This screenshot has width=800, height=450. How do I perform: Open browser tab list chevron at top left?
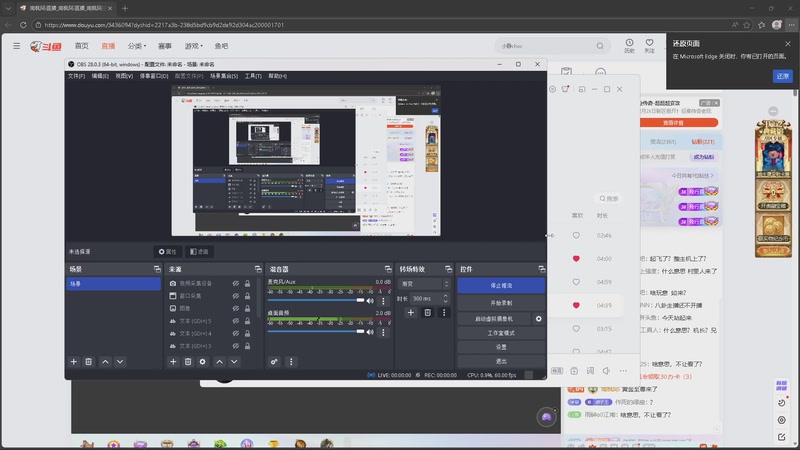tap(8, 9)
